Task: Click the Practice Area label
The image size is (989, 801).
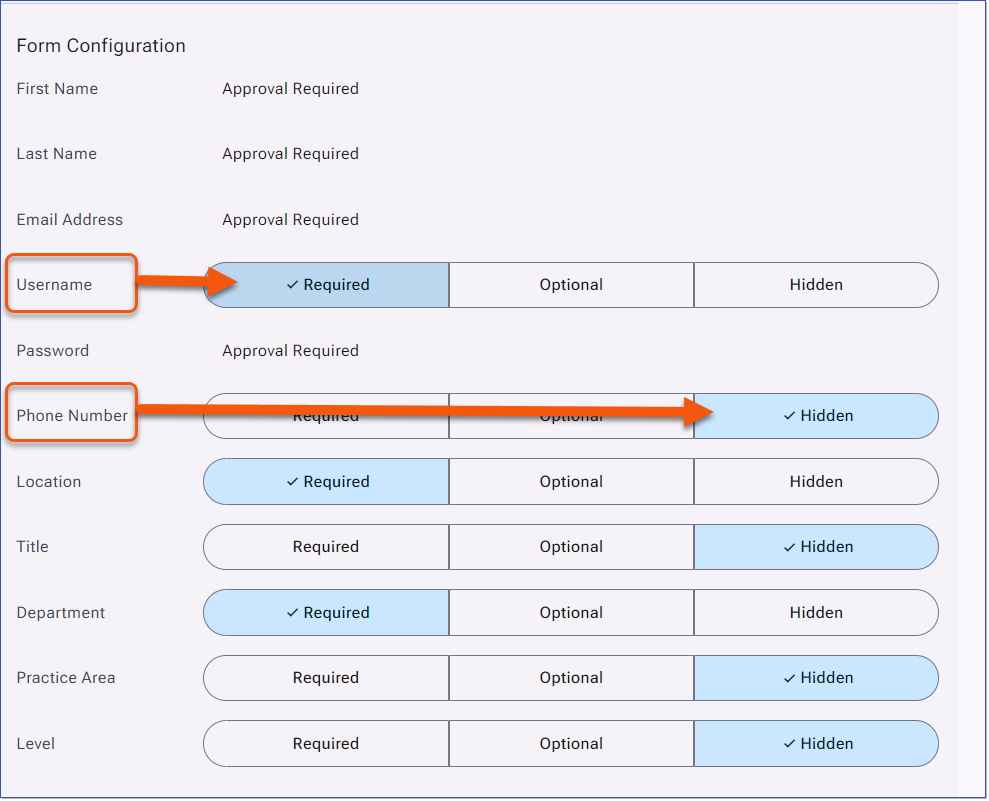Action: [66, 678]
